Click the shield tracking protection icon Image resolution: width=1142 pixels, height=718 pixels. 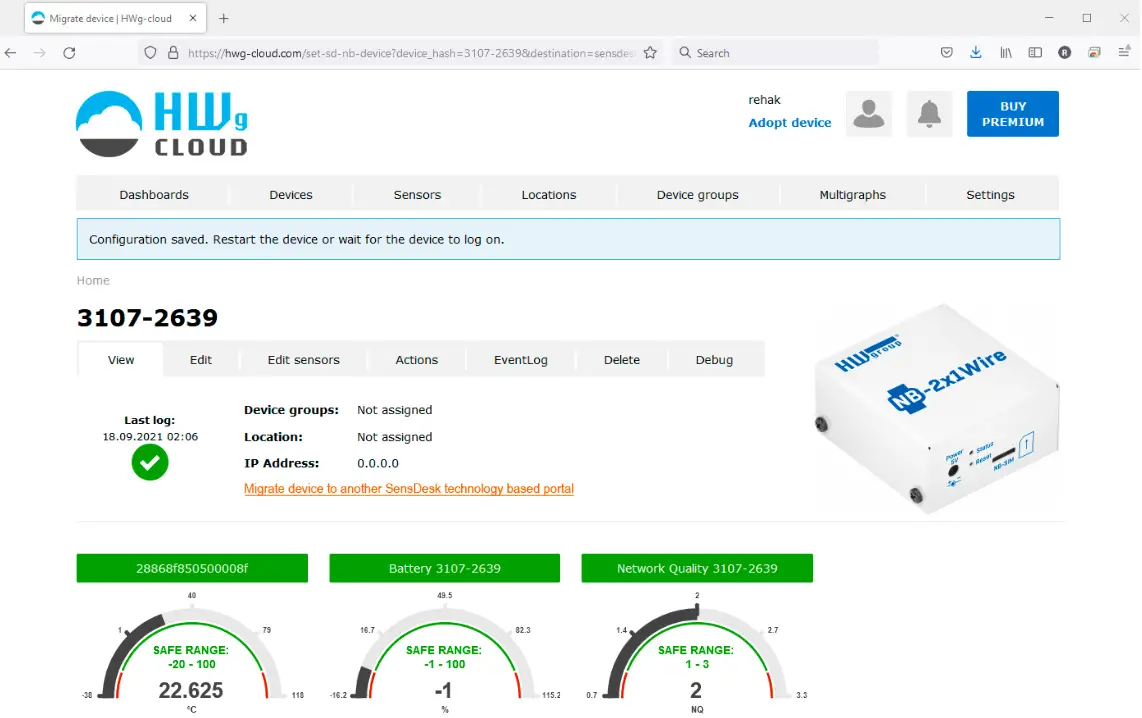pyautogui.click(x=150, y=52)
